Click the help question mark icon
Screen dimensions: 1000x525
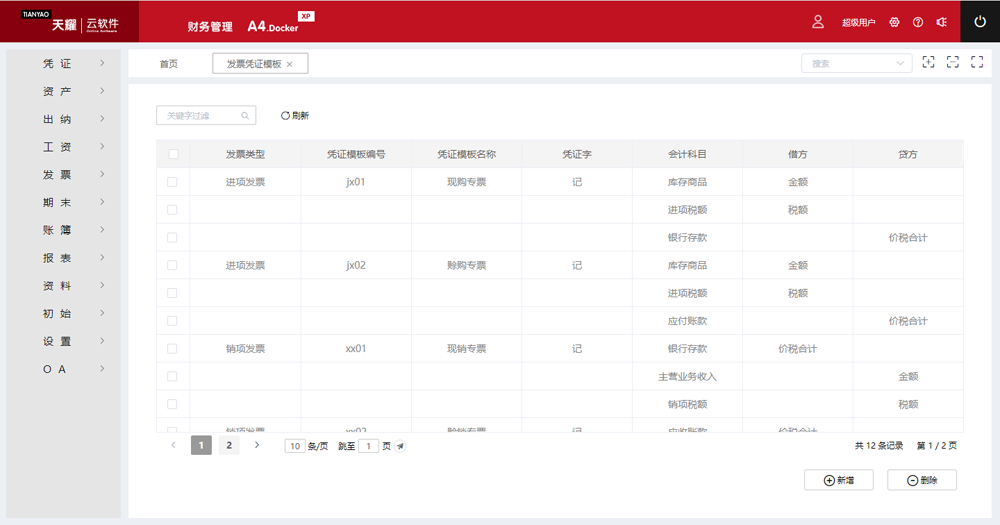[x=918, y=22]
